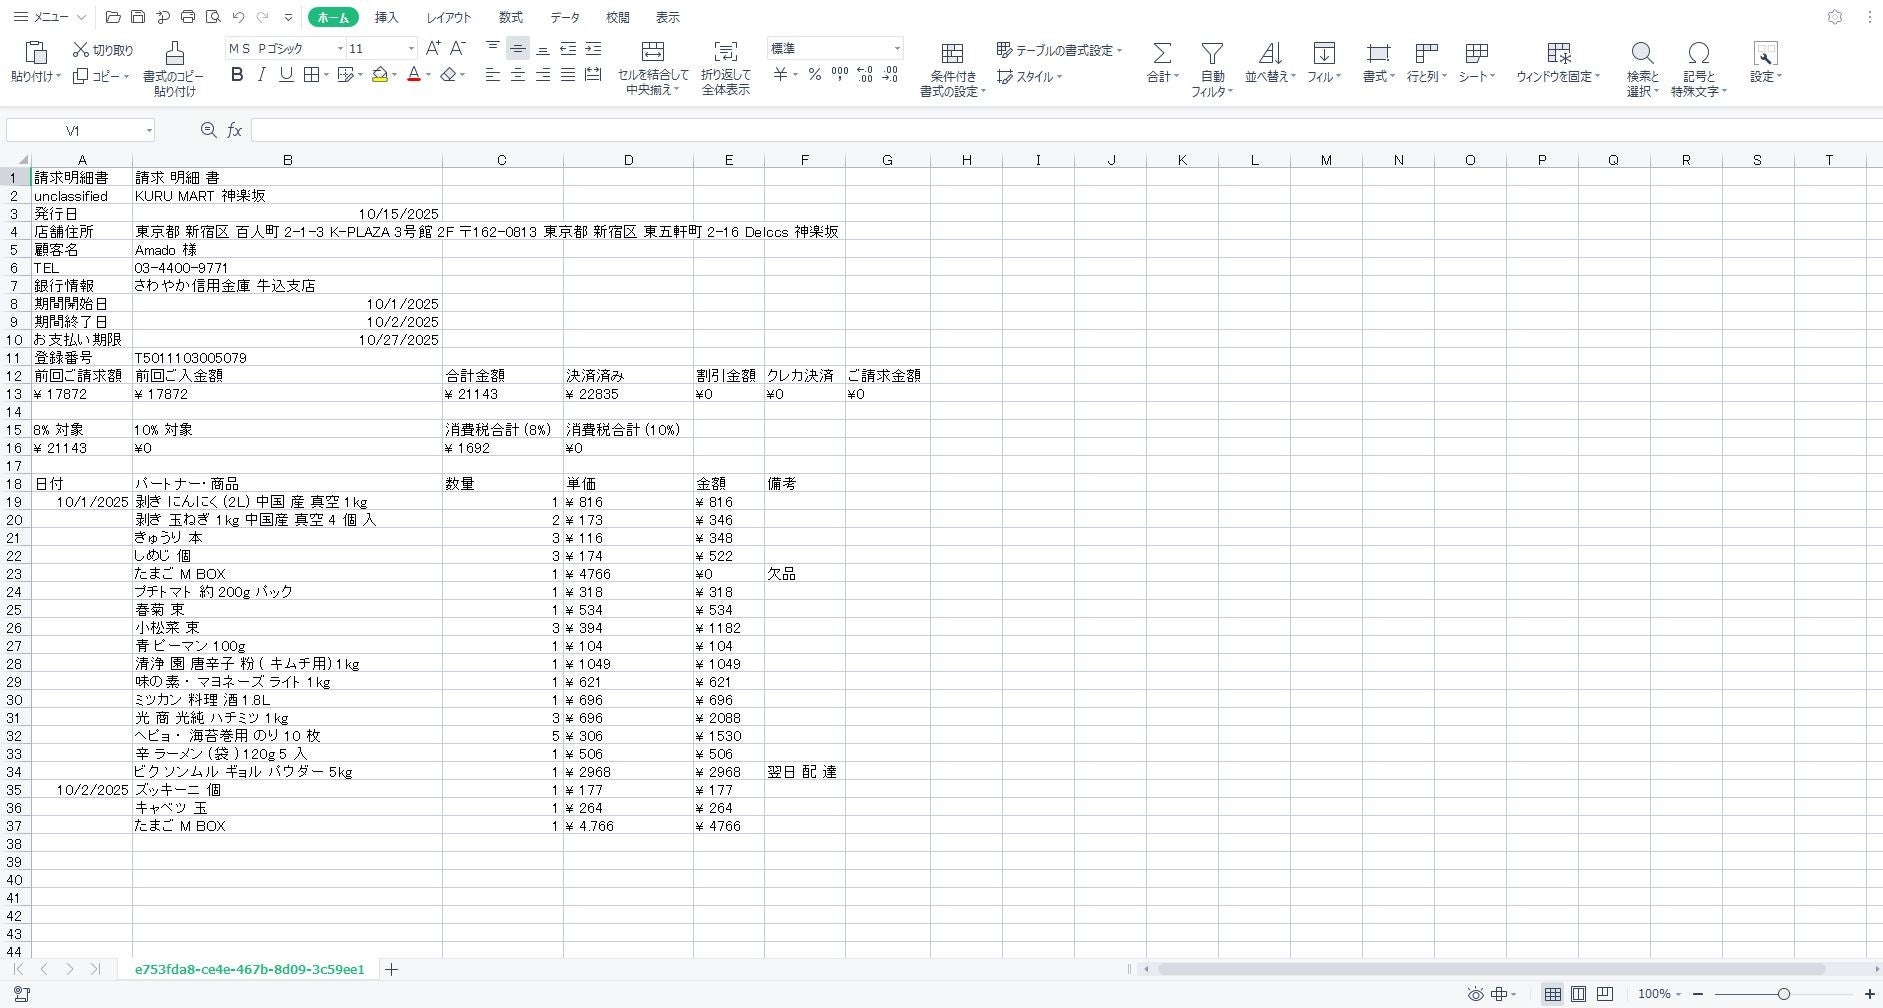Save the workbook with the save icon

pos(138,17)
